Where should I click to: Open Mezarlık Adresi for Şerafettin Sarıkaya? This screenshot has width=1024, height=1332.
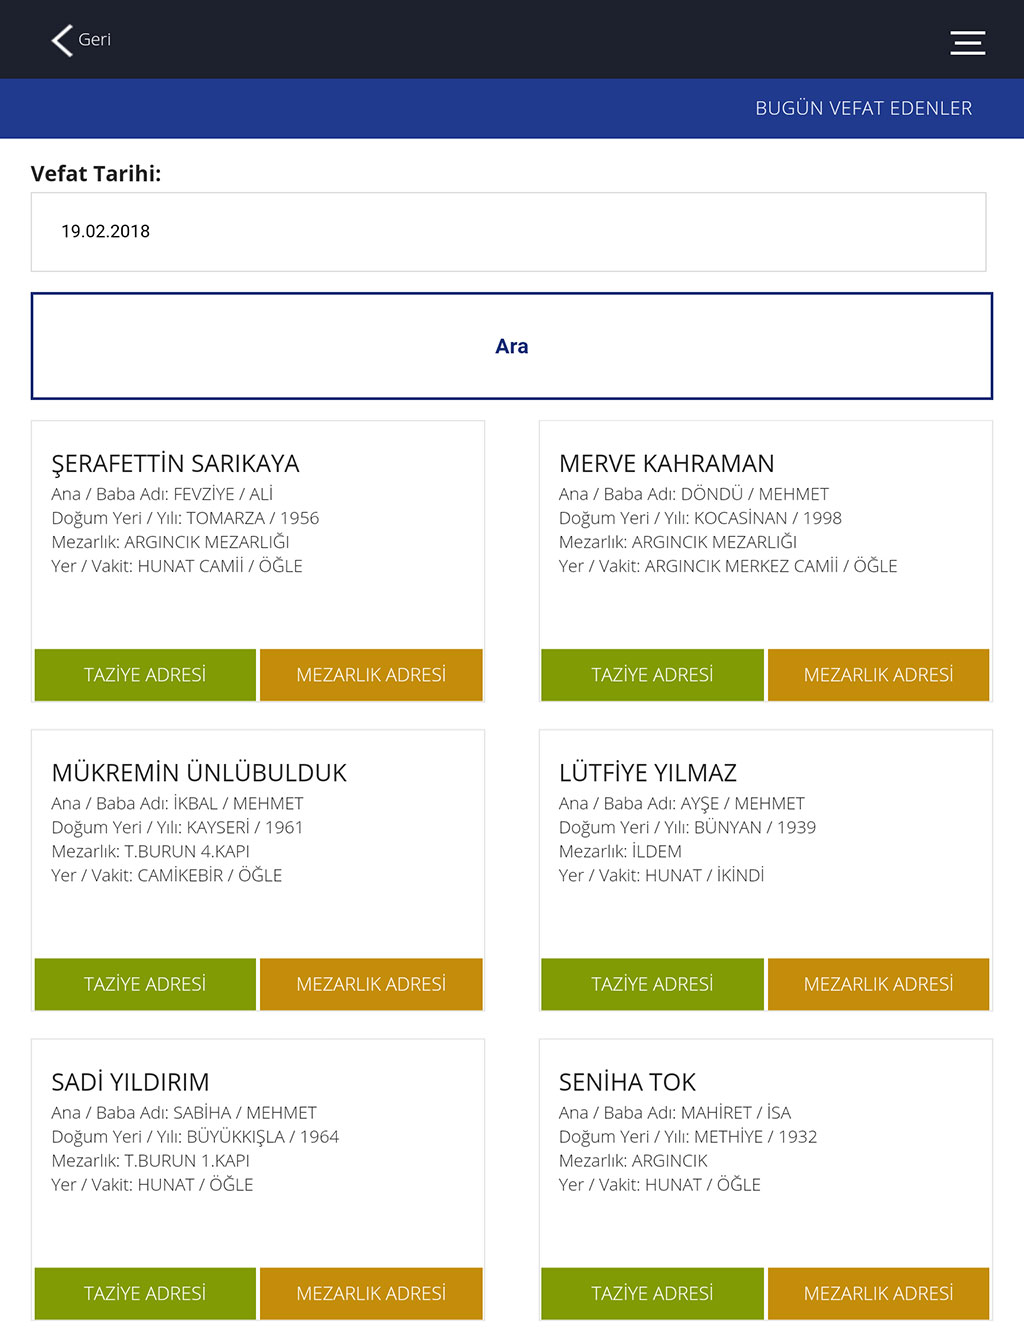[x=371, y=675]
